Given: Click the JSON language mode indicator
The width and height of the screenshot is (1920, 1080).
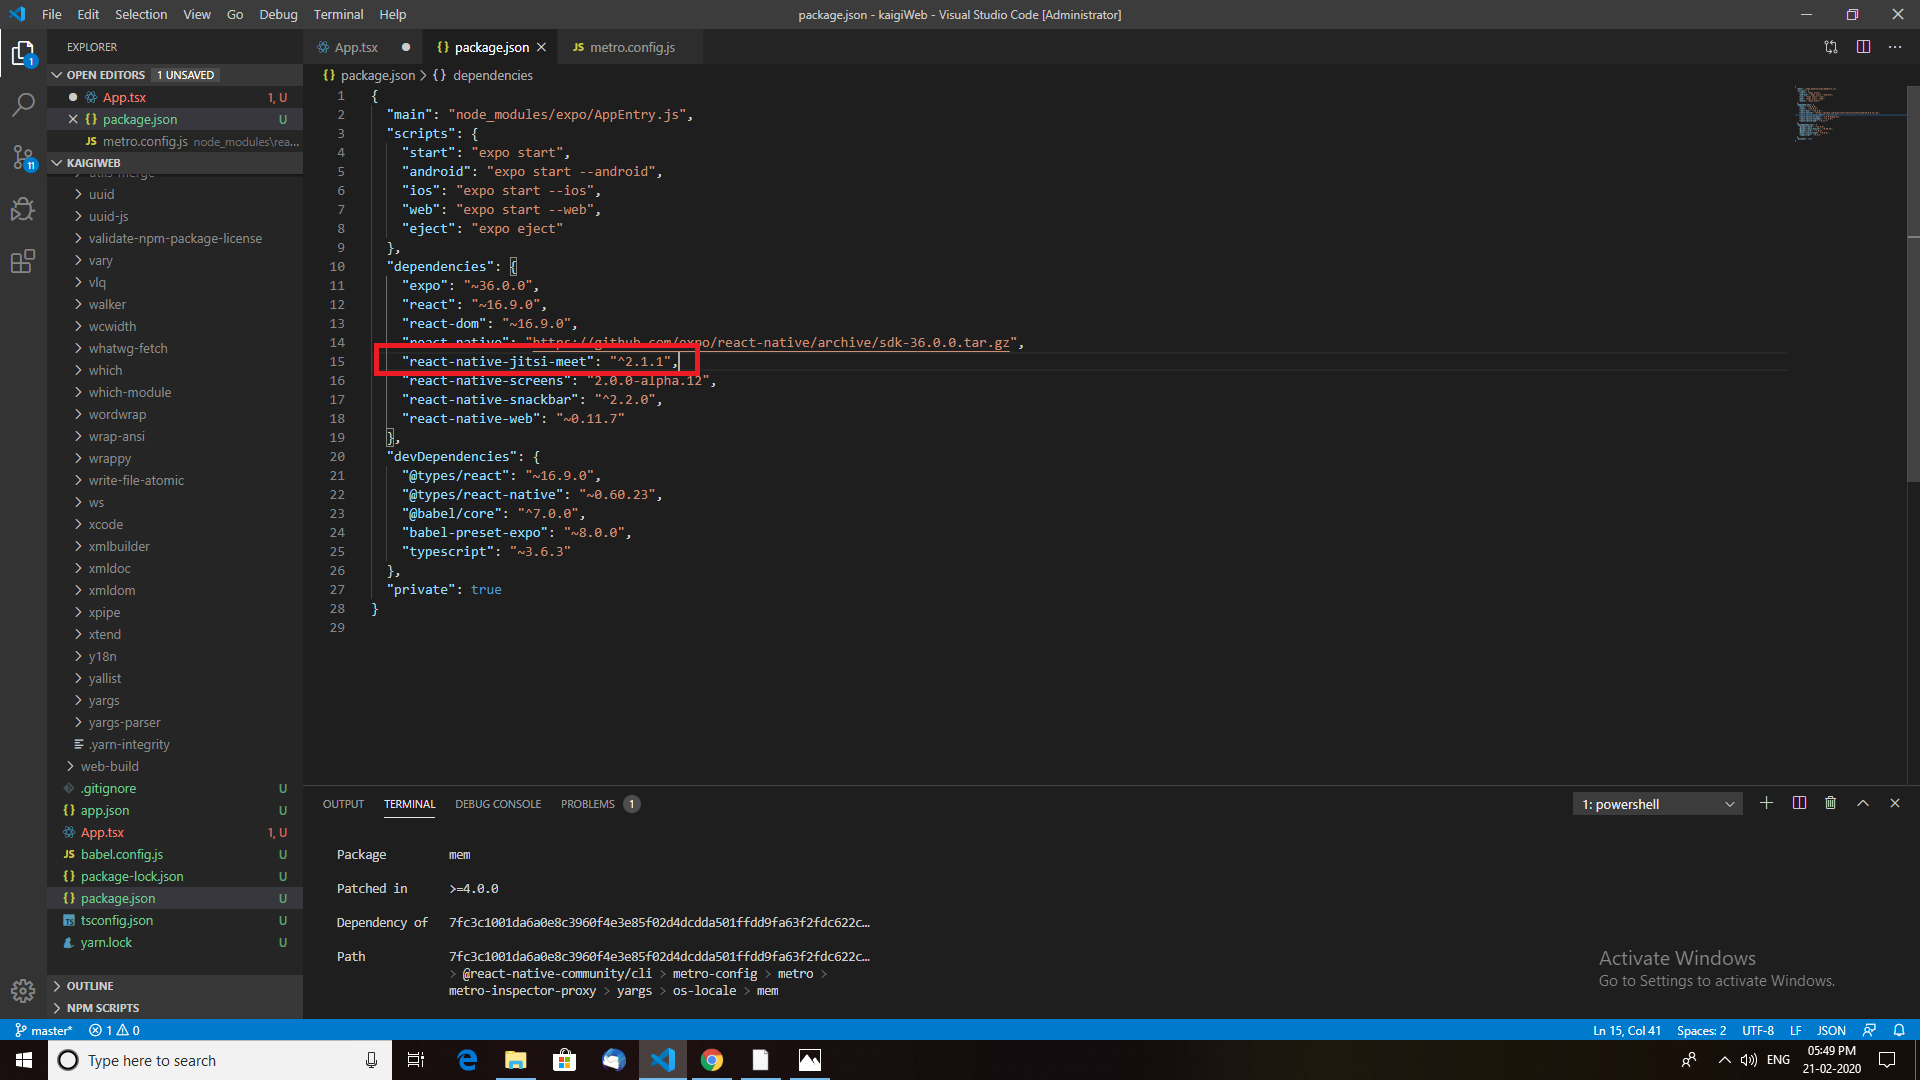Looking at the screenshot, I should coord(1831,1030).
